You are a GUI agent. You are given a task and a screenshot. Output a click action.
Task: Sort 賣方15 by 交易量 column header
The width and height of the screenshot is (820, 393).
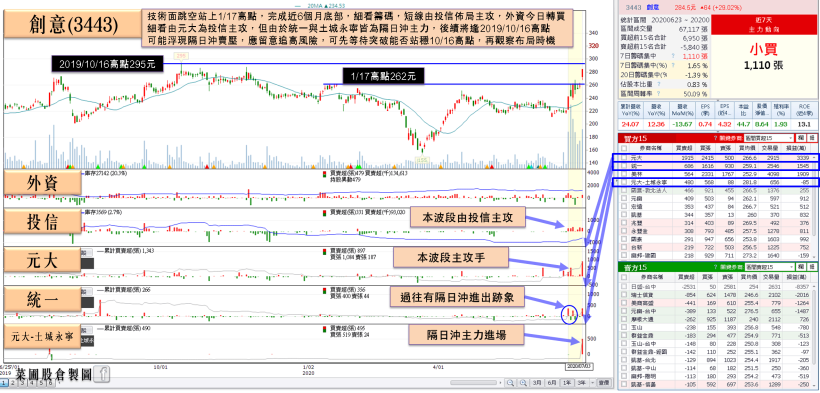pyautogui.click(x=771, y=277)
